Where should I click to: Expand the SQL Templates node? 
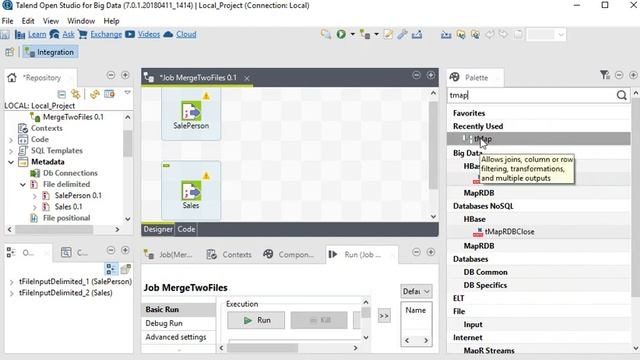coord(11,151)
